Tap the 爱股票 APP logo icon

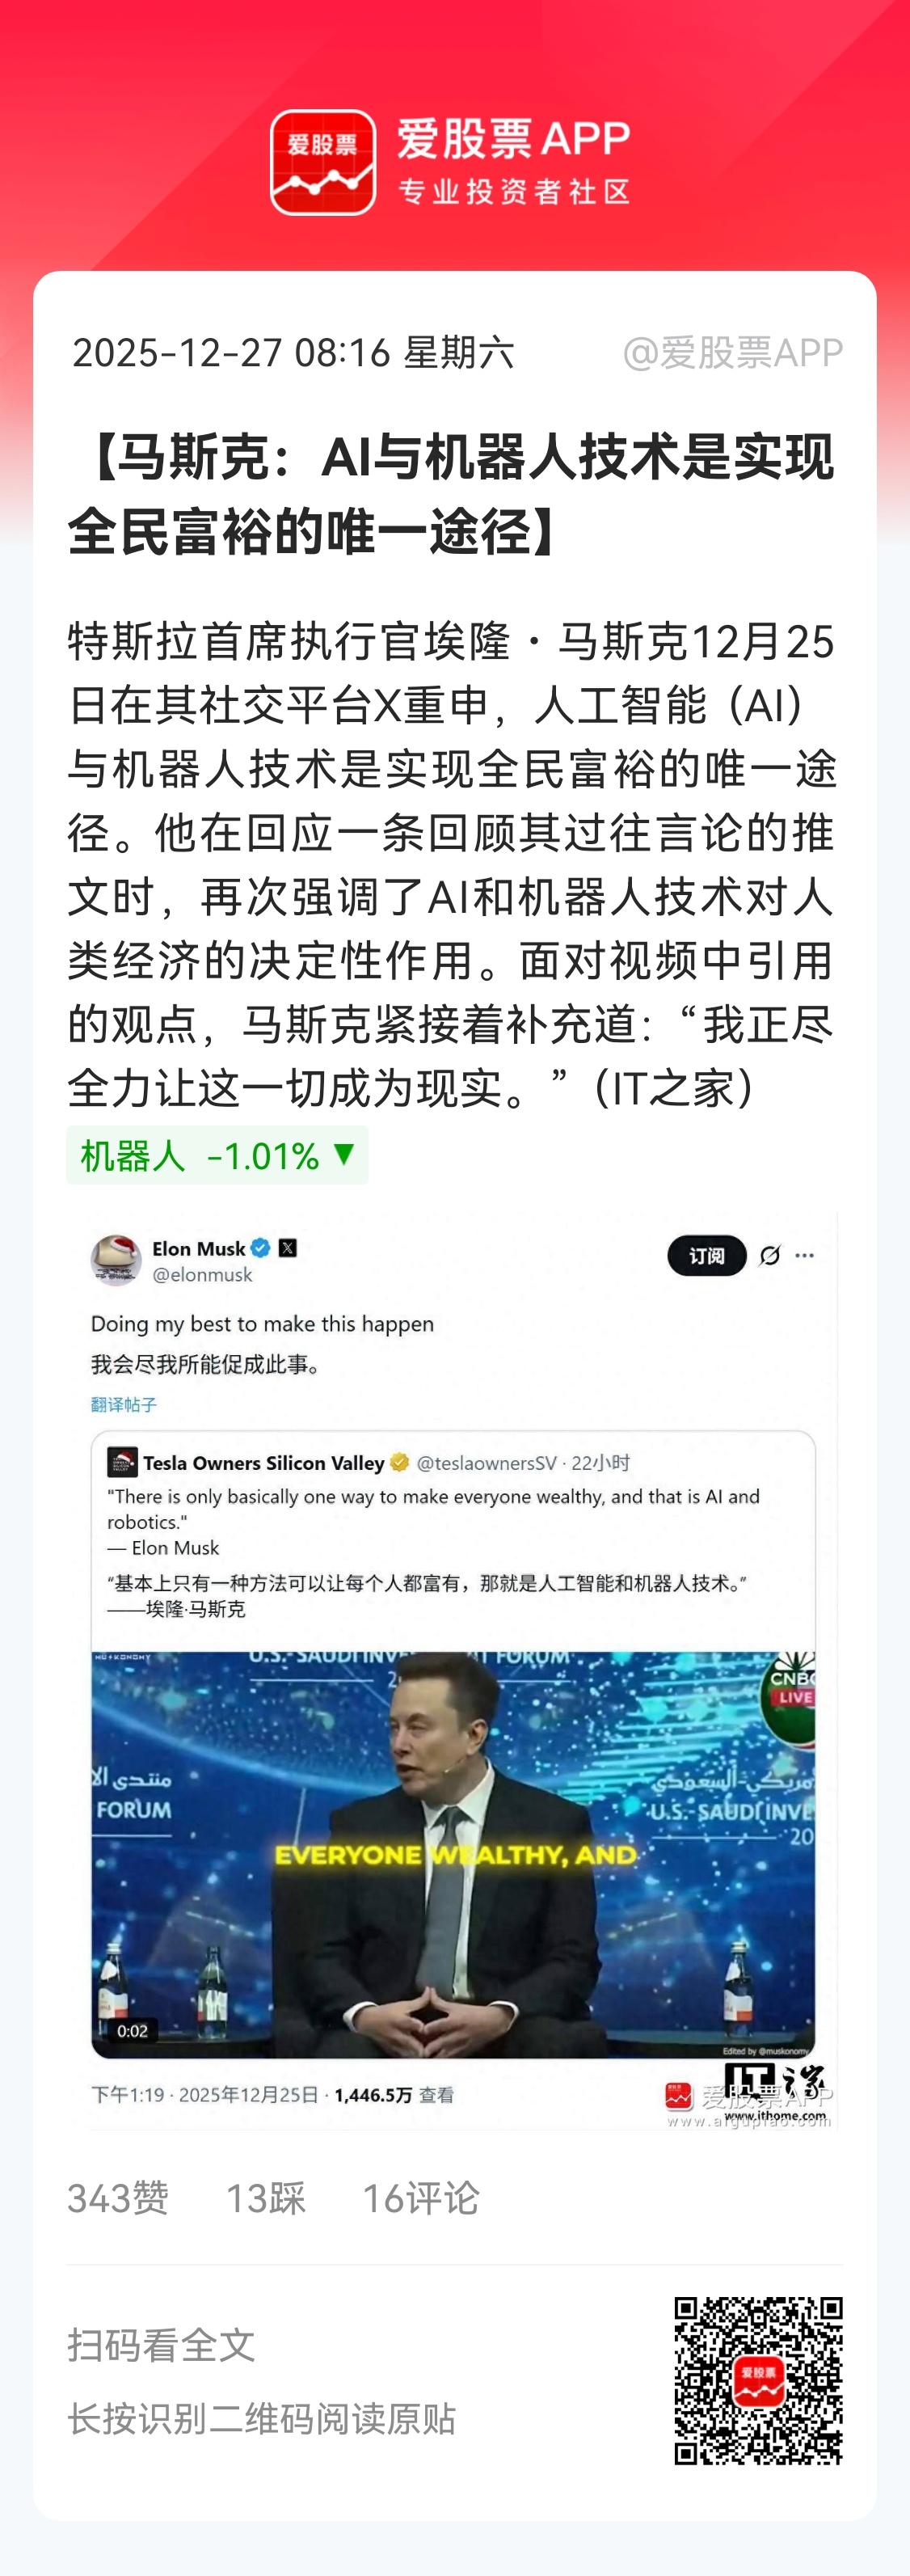pyautogui.click(x=323, y=162)
